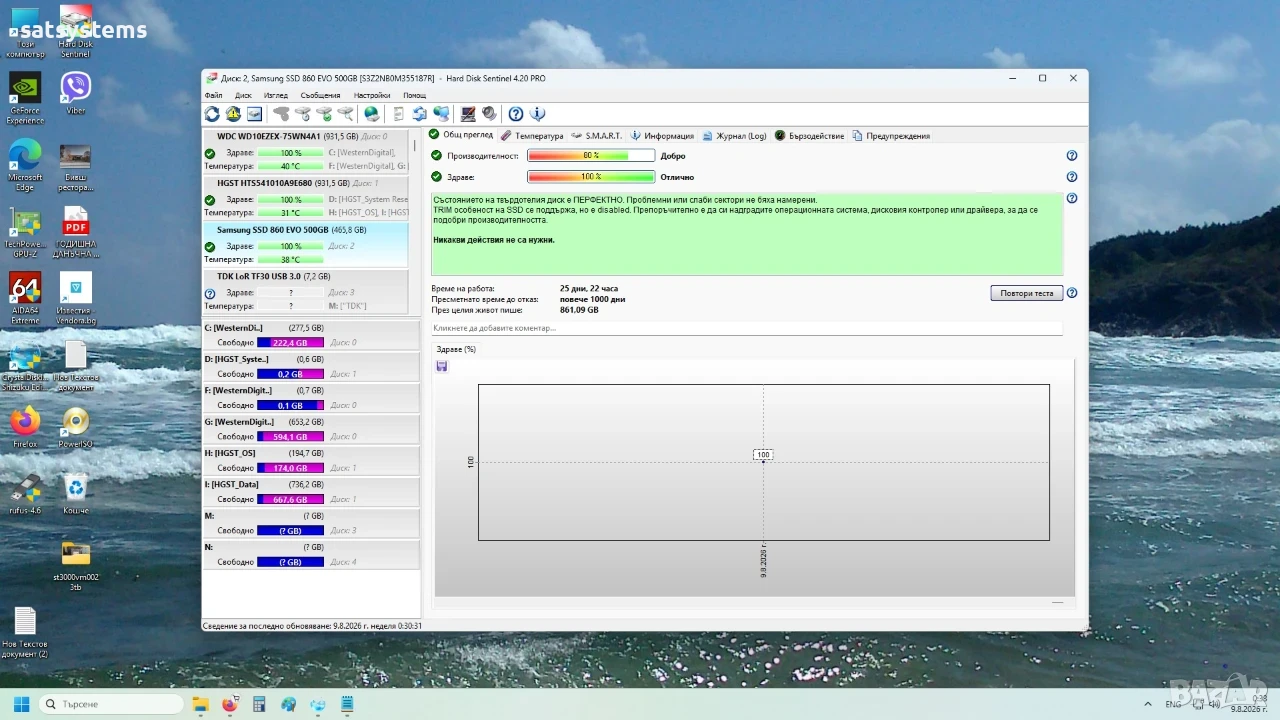
Task: Click the monitor with pen toolbar icon
Action: pyautogui.click(x=467, y=114)
